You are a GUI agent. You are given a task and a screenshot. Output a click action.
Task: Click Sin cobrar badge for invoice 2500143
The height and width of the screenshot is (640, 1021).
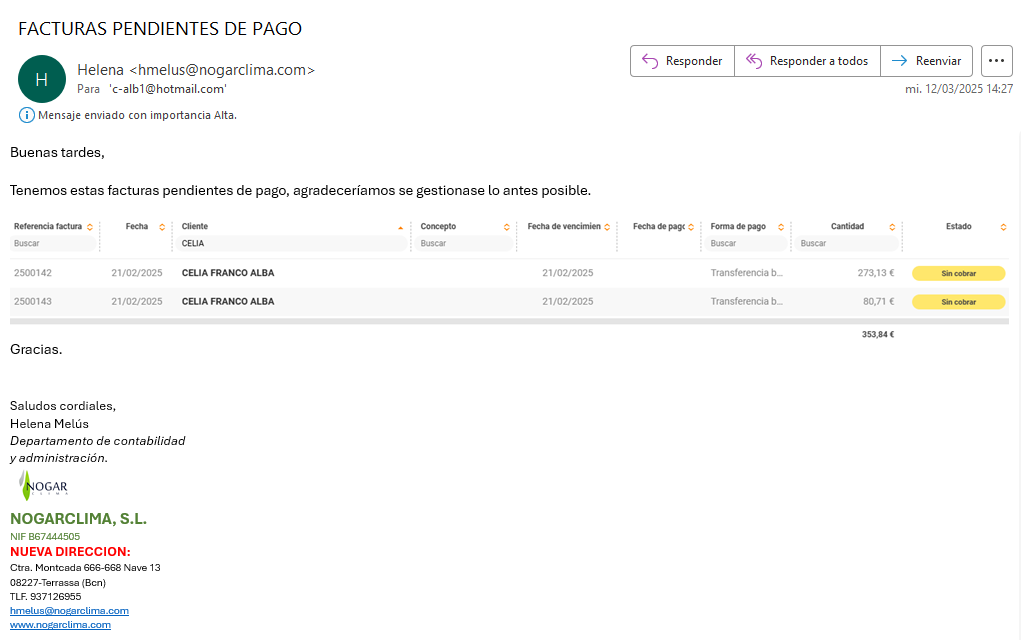958,302
